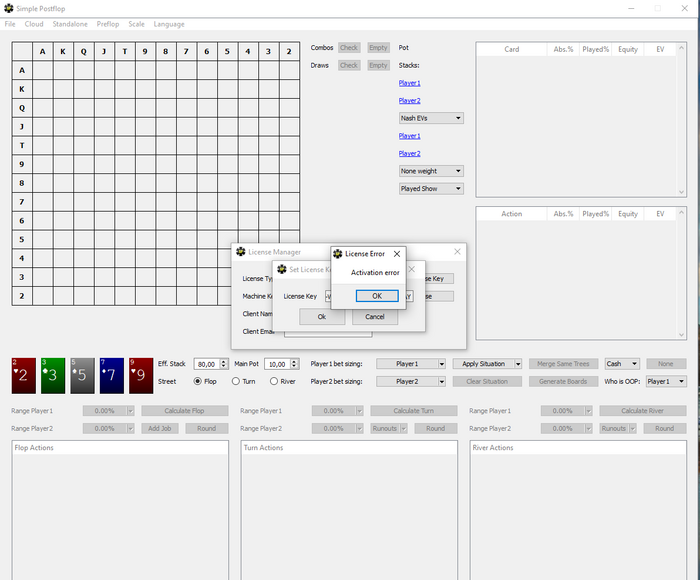Click the License Error dialog title icon

338,254
